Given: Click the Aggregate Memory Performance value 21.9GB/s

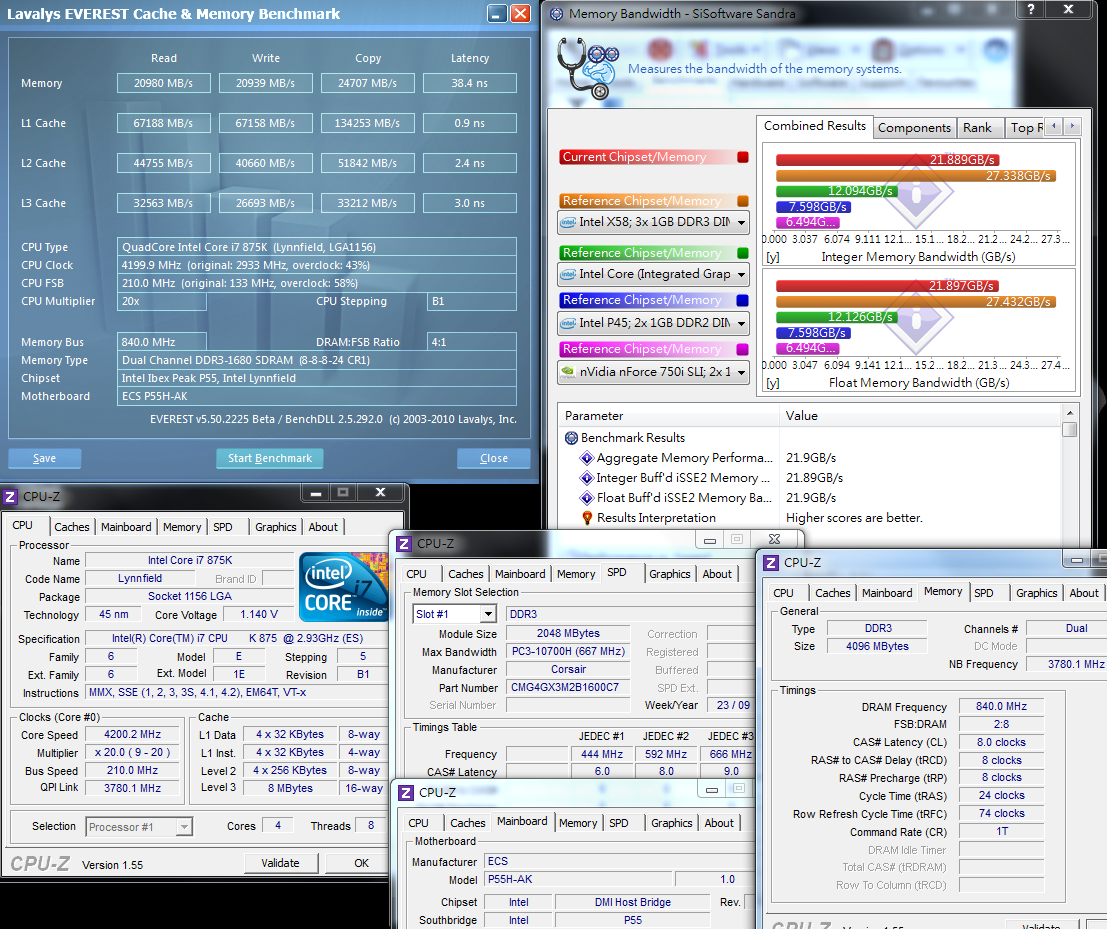Looking at the screenshot, I should click(811, 457).
